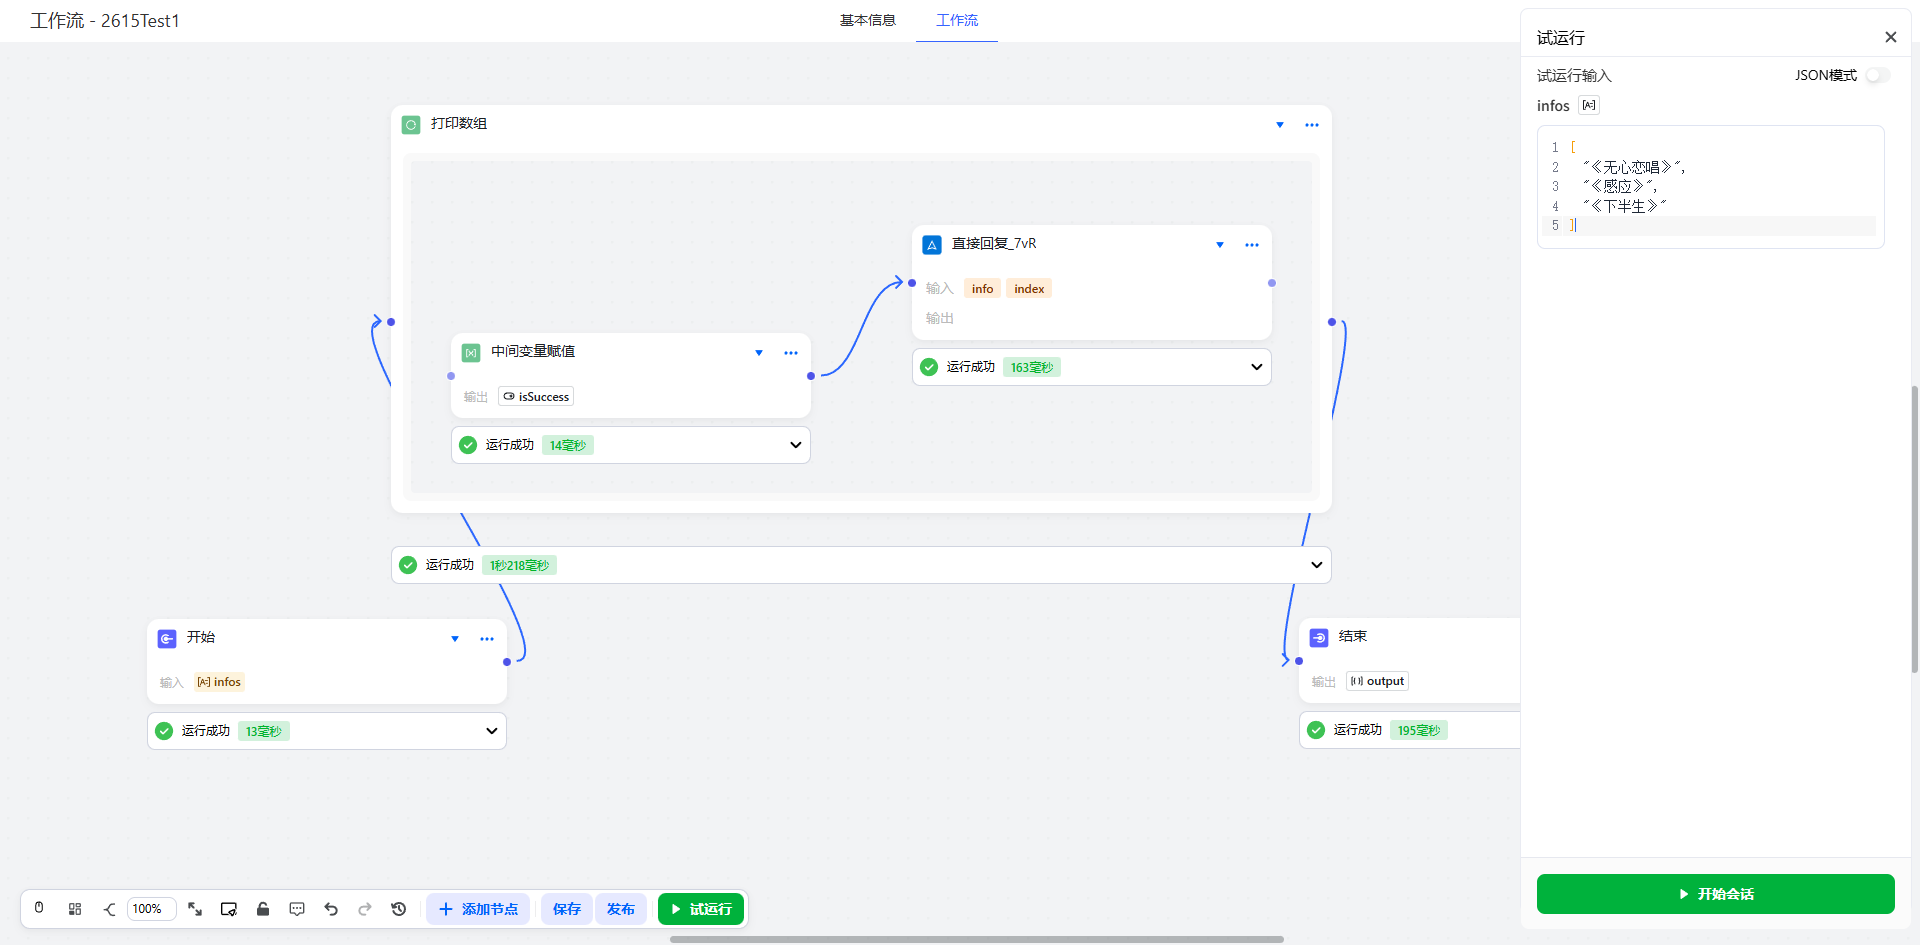Expand the 163毫秒 run result dropdown

1257,367
